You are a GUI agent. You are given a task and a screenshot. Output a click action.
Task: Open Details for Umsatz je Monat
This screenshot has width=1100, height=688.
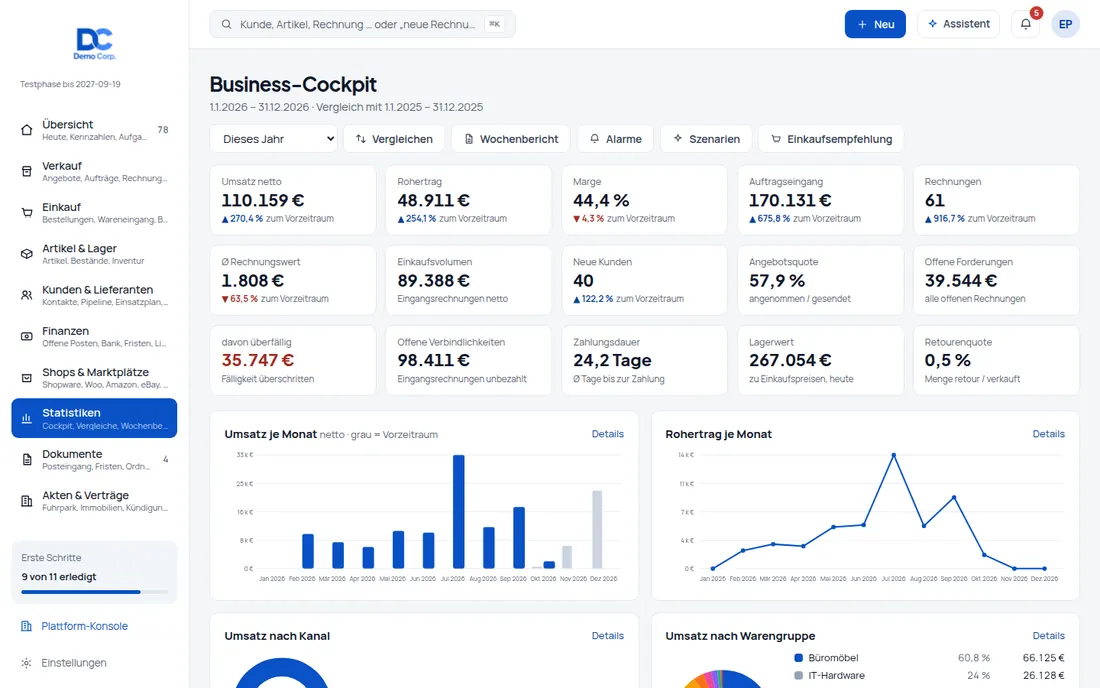pyautogui.click(x=608, y=434)
